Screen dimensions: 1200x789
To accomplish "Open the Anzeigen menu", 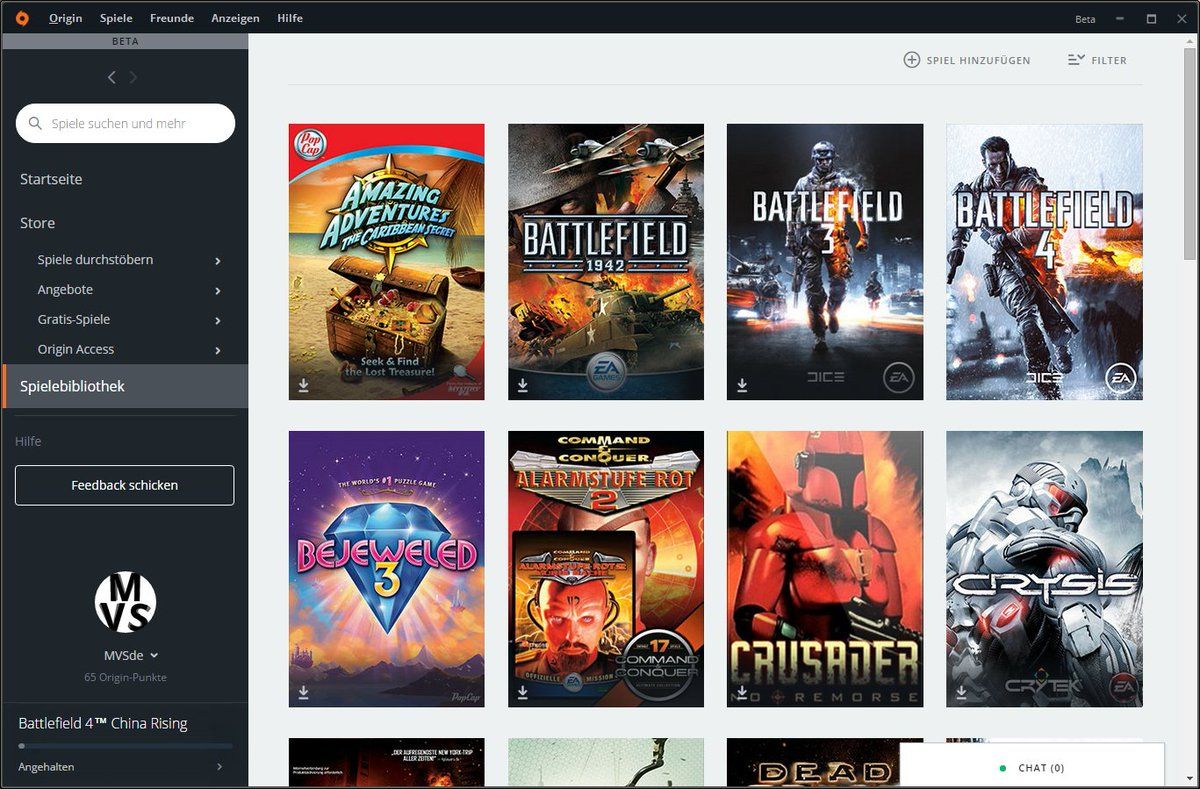I will (235, 18).
